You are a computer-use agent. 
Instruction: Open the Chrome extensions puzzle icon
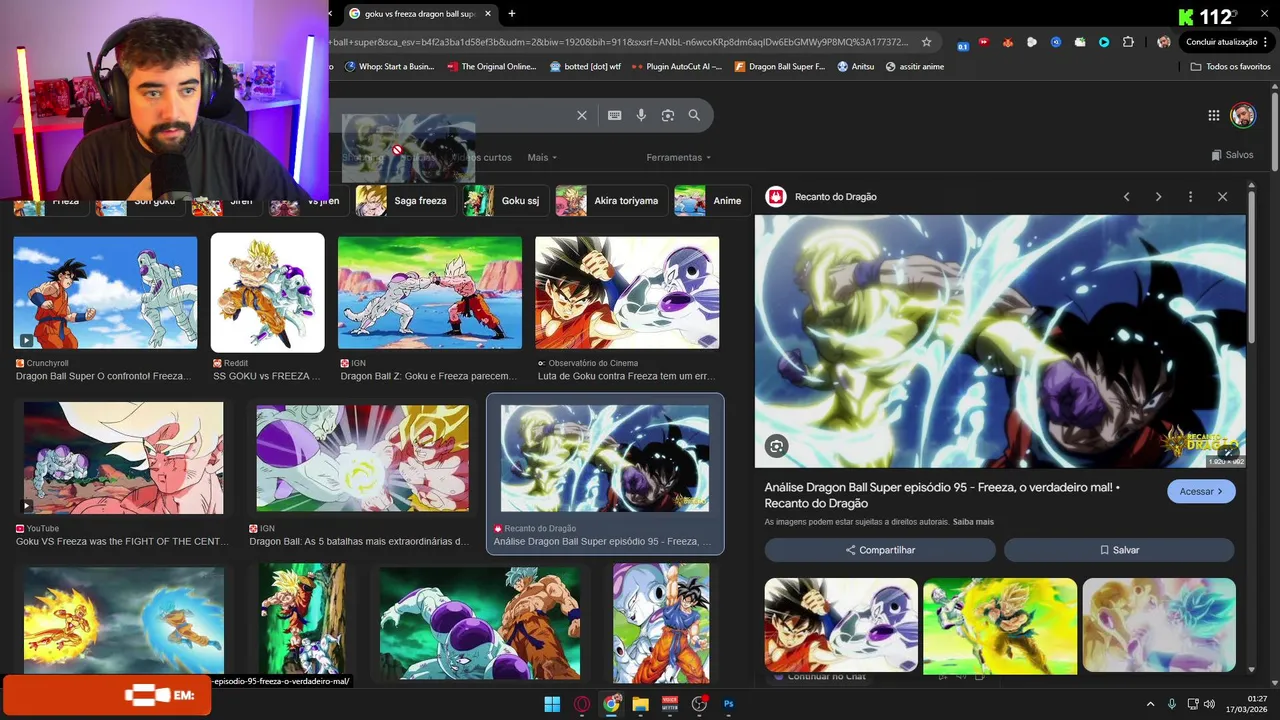[1128, 42]
